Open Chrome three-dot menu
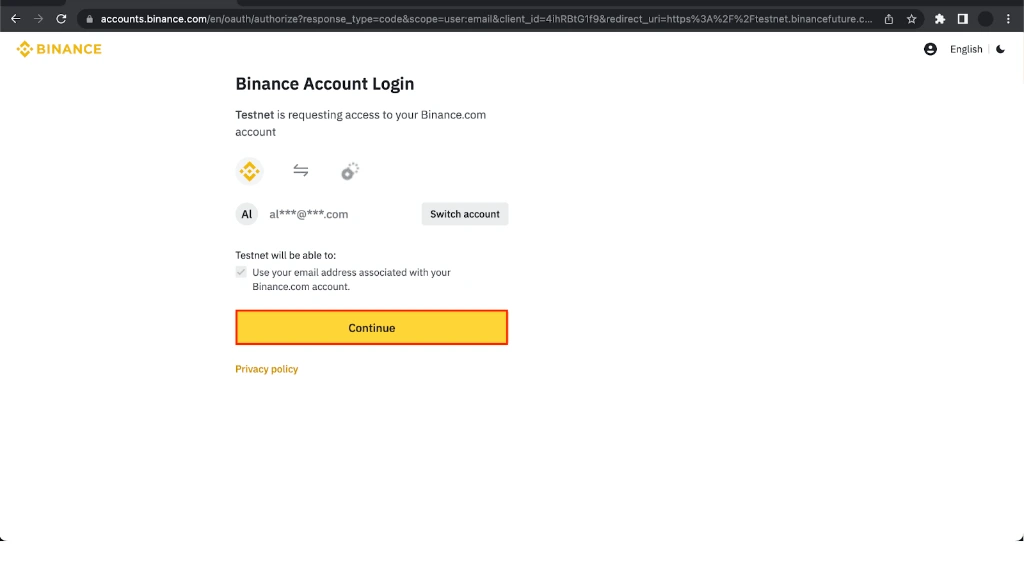Image resolution: width=1024 pixels, height=576 pixels. click(x=1008, y=19)
